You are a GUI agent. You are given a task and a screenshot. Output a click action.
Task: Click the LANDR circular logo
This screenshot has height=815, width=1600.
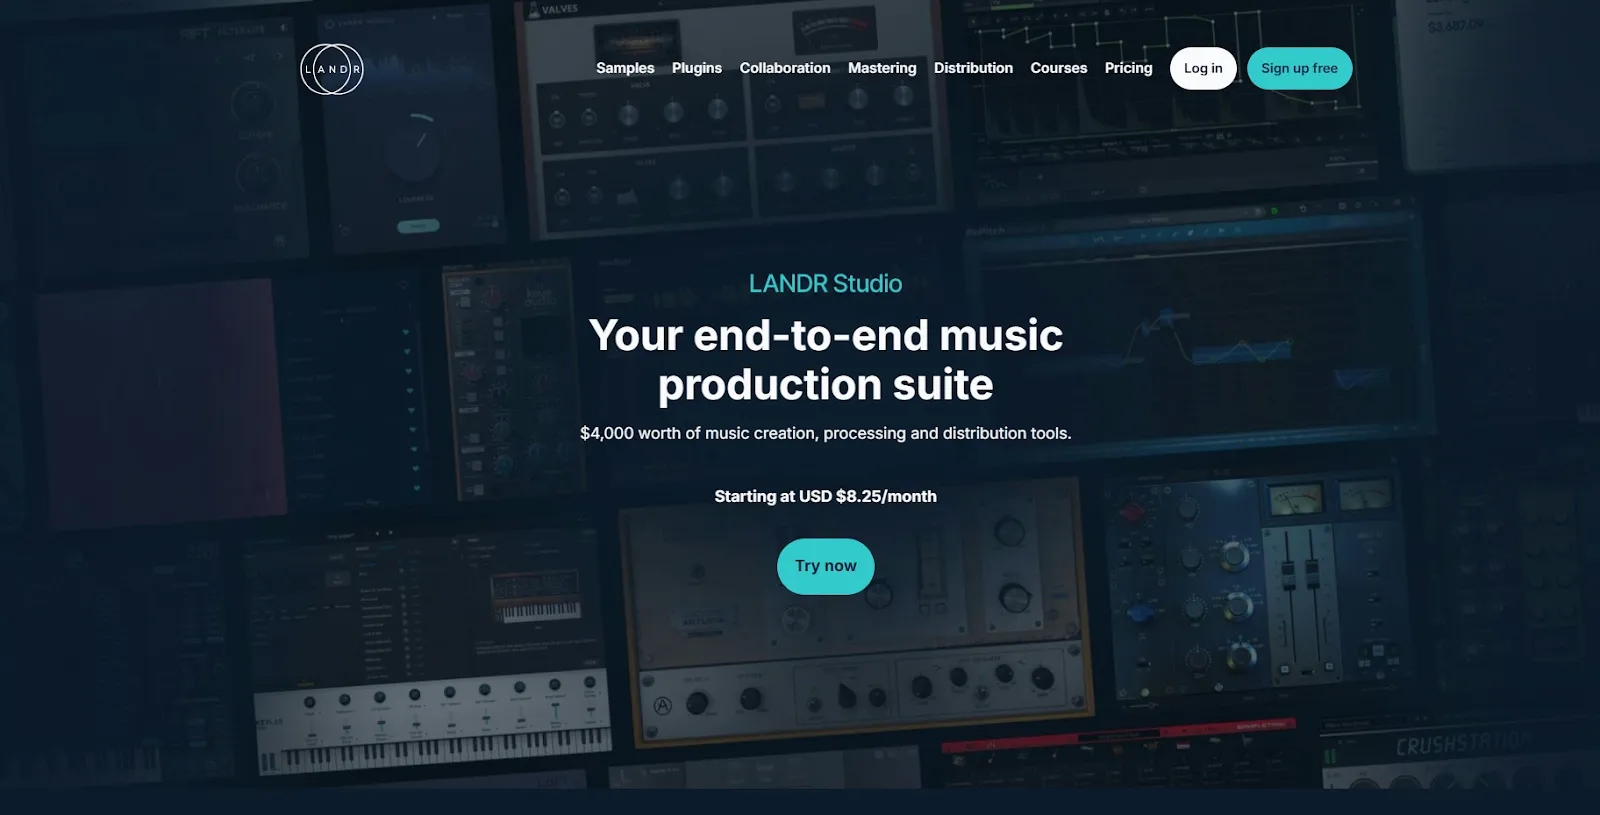click(332, 69)
